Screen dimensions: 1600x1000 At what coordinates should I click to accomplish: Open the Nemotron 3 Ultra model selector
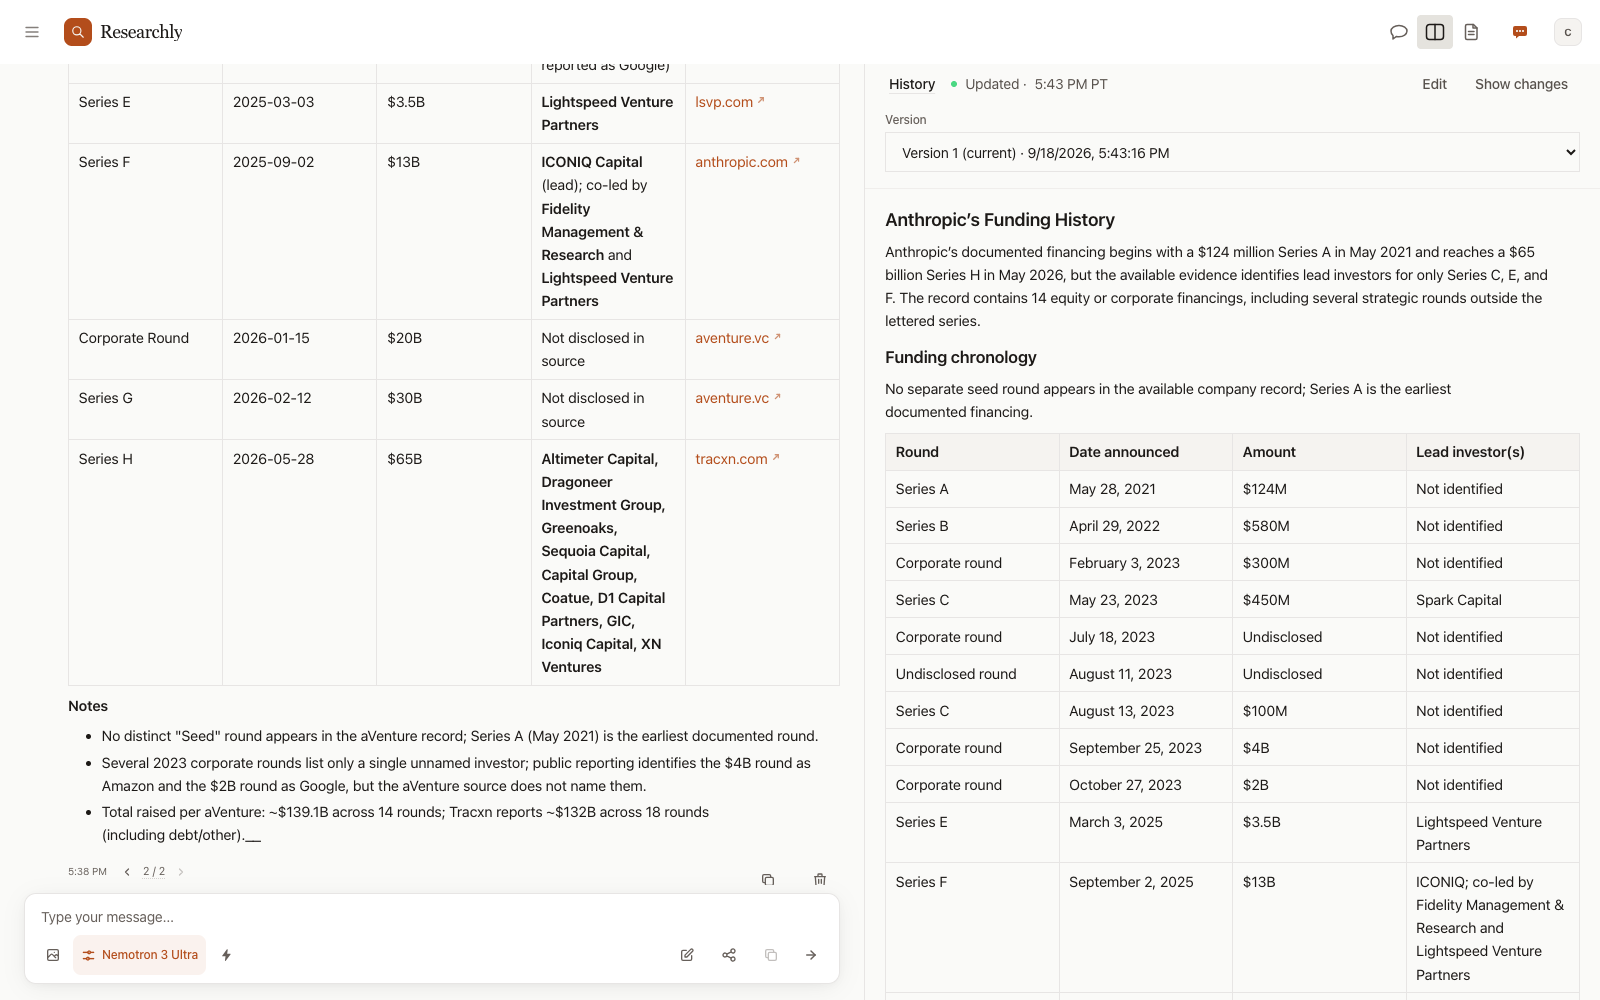pyautogui.click(x=140, y=955)
